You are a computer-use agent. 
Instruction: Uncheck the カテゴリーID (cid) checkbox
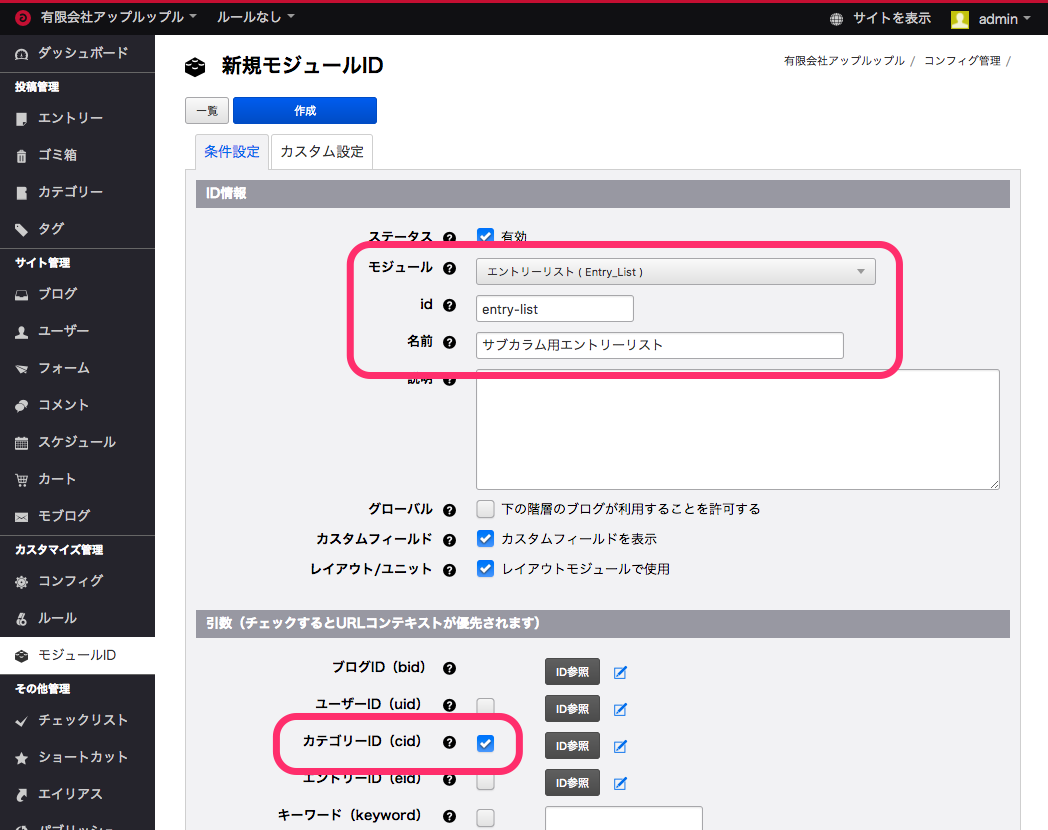pyautogui.click(x=485, y=743)
